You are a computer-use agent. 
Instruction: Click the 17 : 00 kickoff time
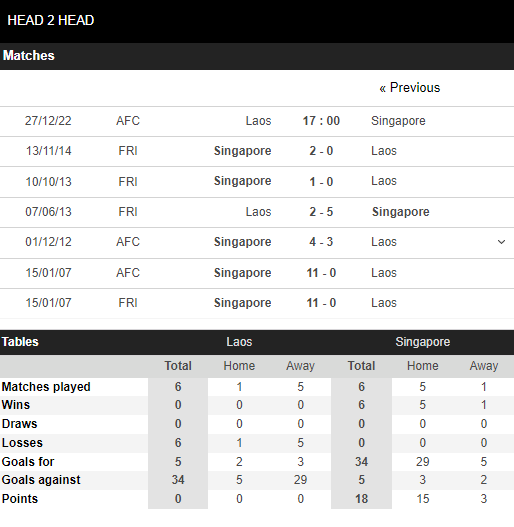click(321, 121)
